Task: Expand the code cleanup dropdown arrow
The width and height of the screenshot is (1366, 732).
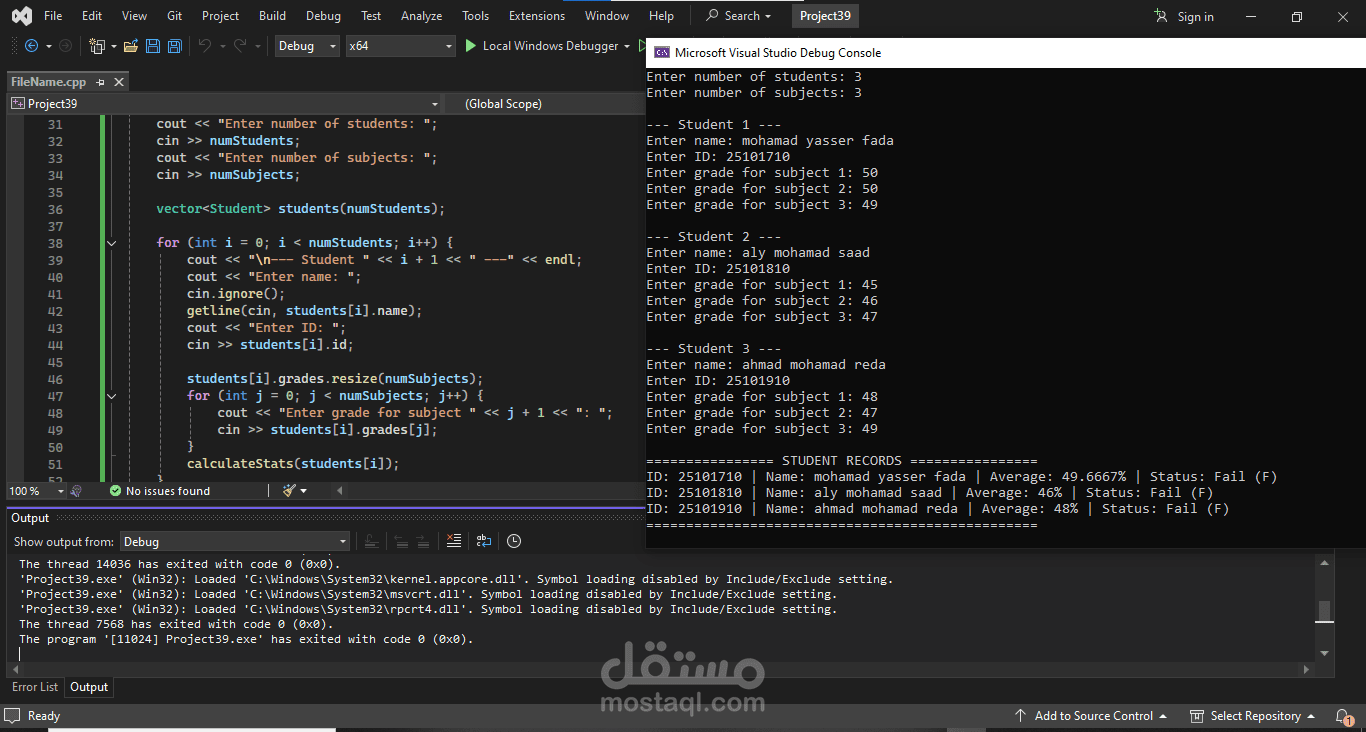Action: [x=304, y=491]
